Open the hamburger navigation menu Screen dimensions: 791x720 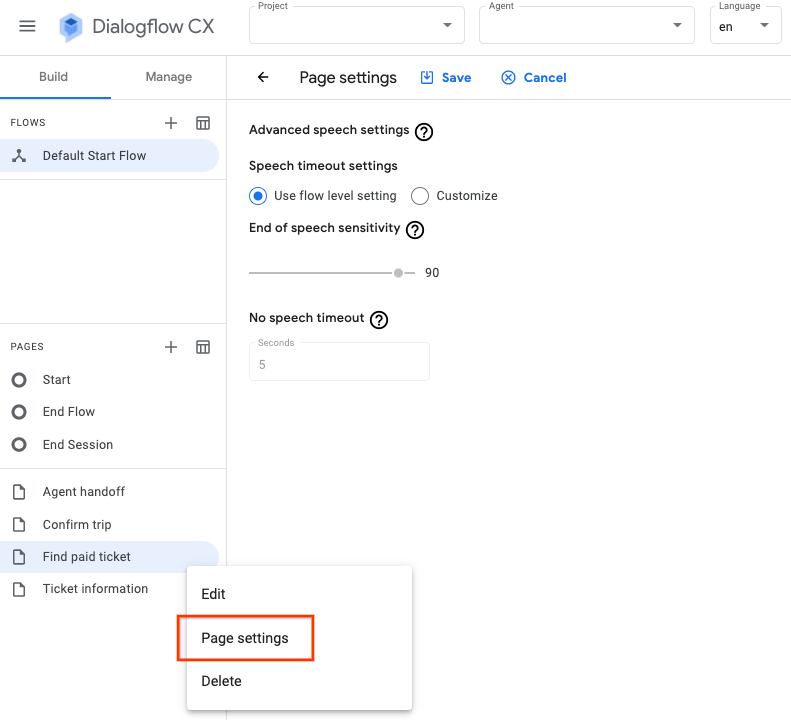pos(27,26)
